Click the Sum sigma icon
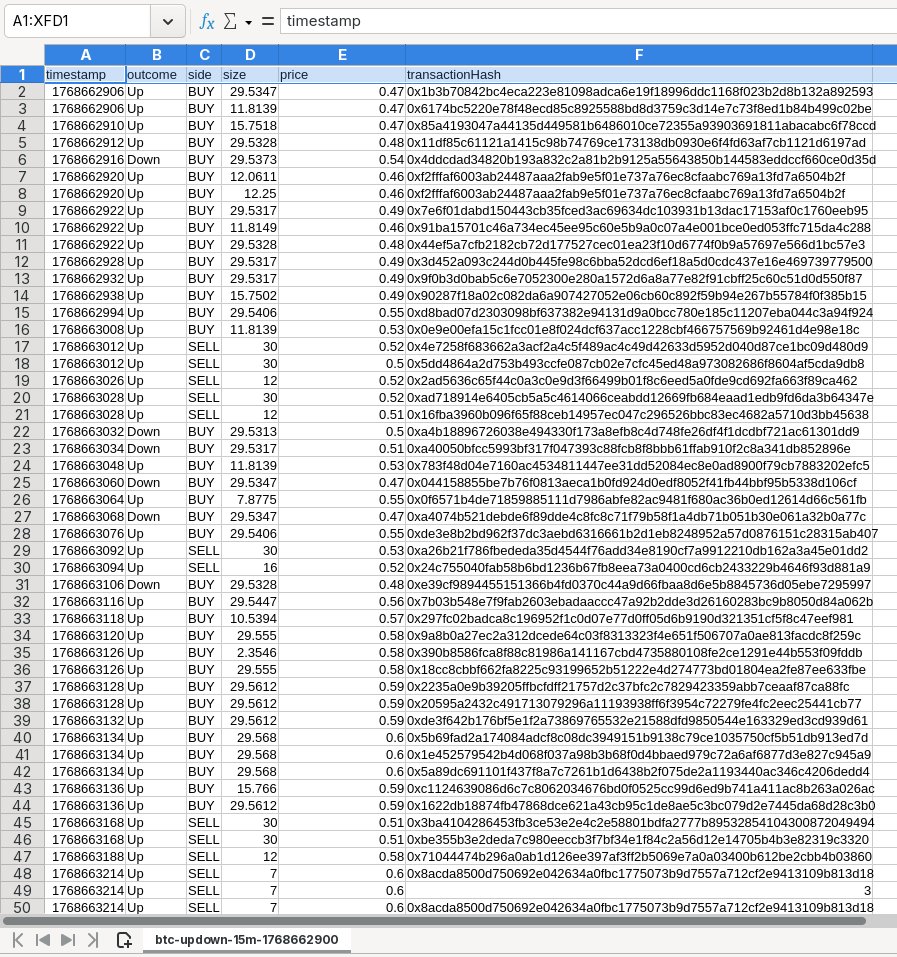This screenshot has height=957, width=897. [x=230, y=21]
